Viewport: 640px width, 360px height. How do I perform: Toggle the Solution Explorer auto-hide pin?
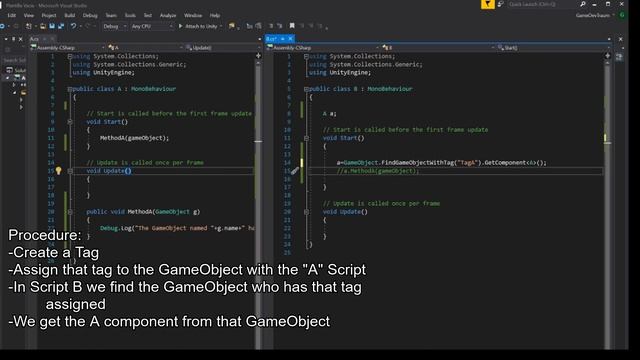tap(13, 39)
